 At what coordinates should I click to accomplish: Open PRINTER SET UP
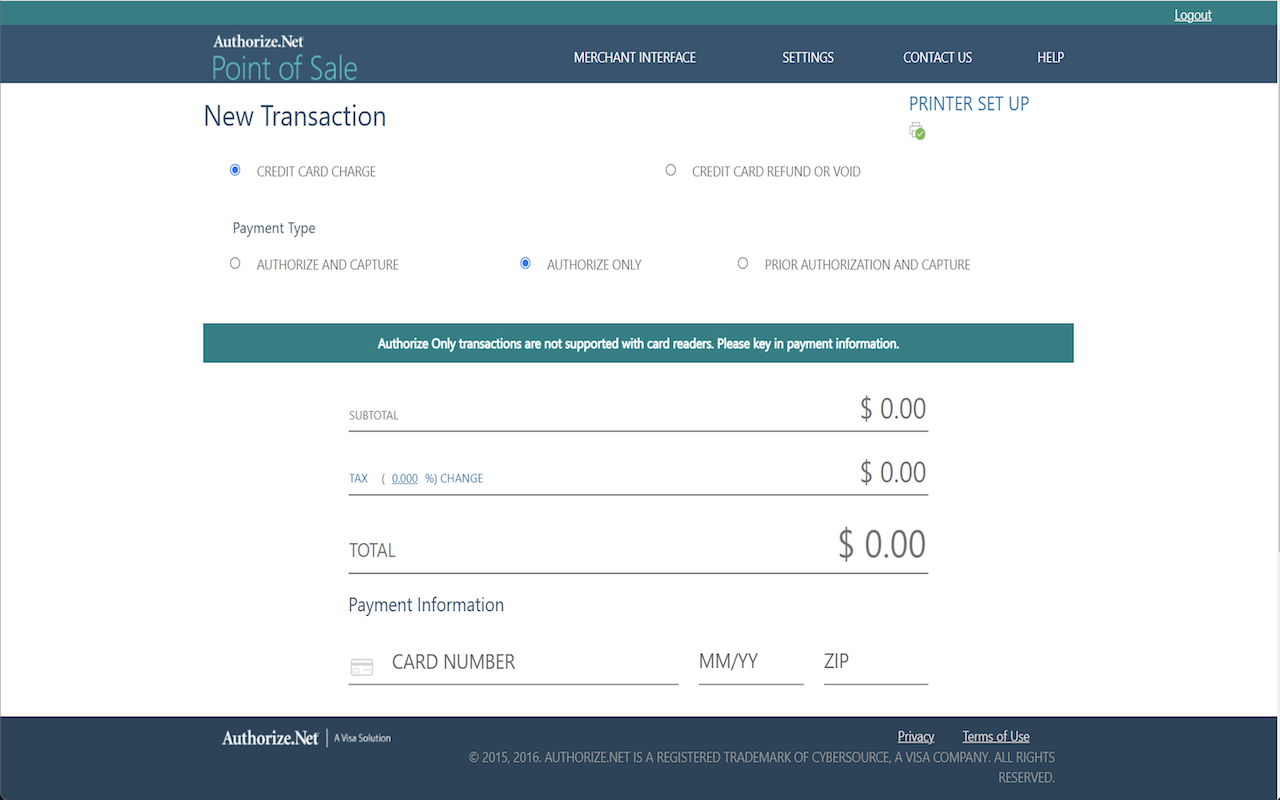coord(968,103)
